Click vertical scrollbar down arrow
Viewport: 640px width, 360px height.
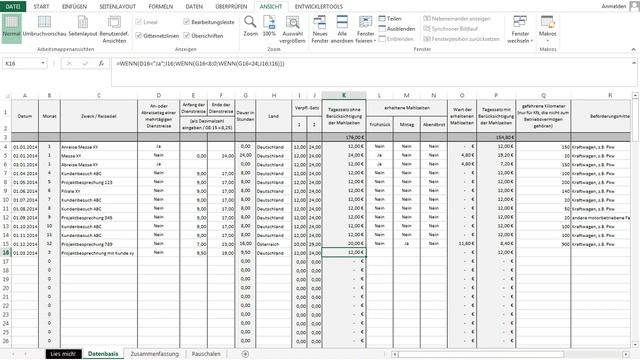coord(635,344)
